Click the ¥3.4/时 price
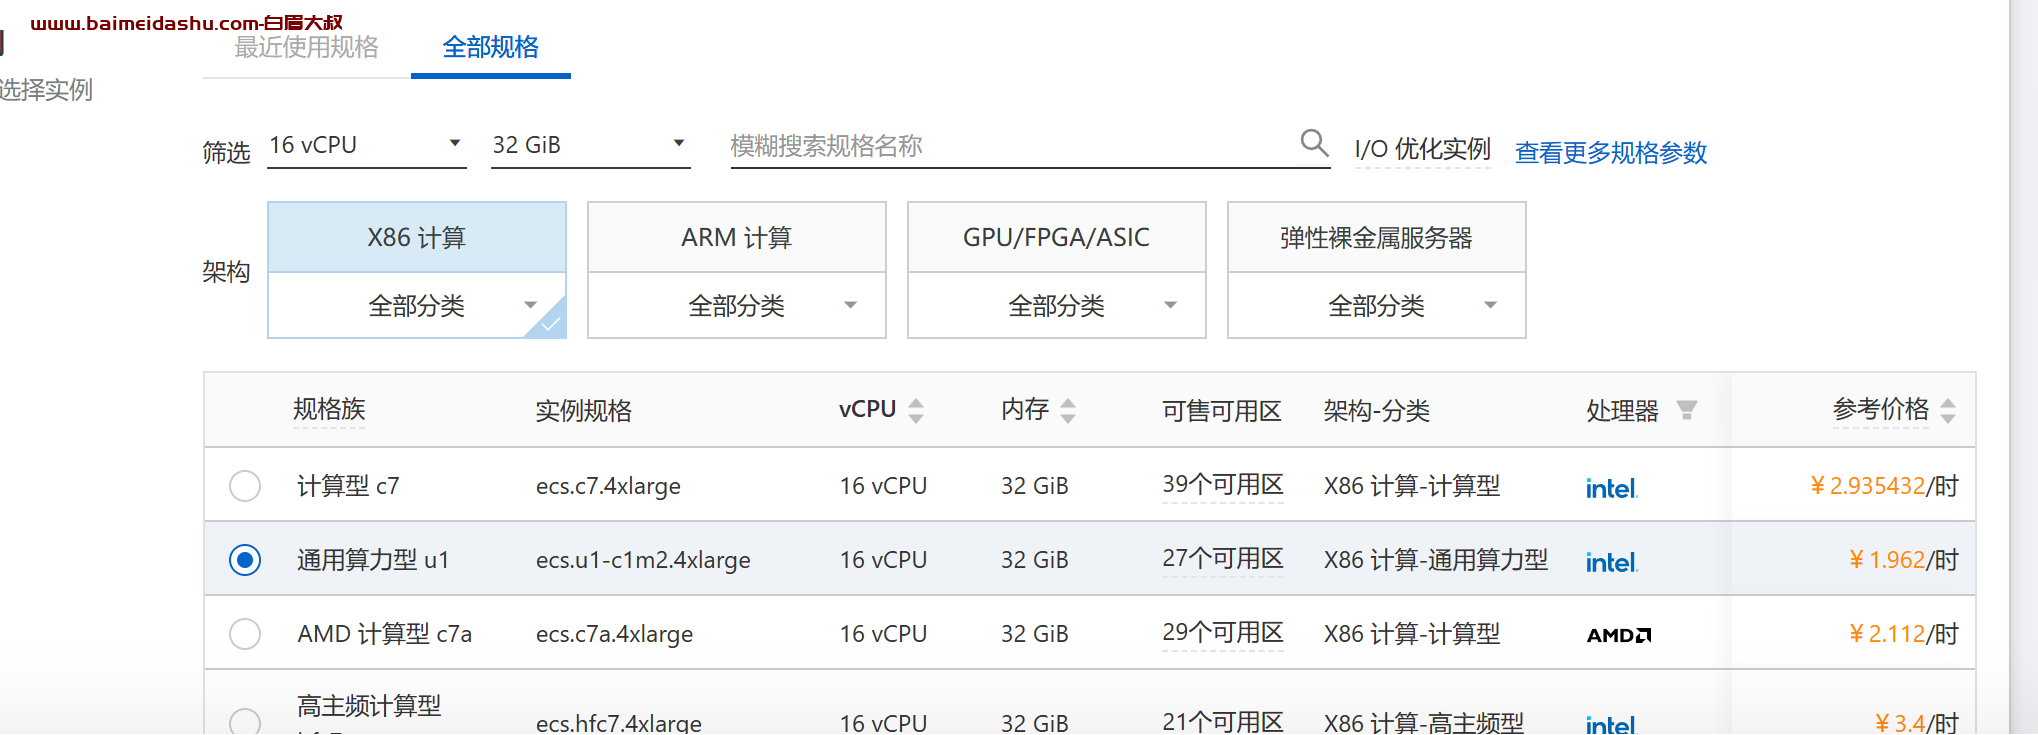Image resolution: width=2038 pixels, height=735 pixels. [x=1916, y=723]
